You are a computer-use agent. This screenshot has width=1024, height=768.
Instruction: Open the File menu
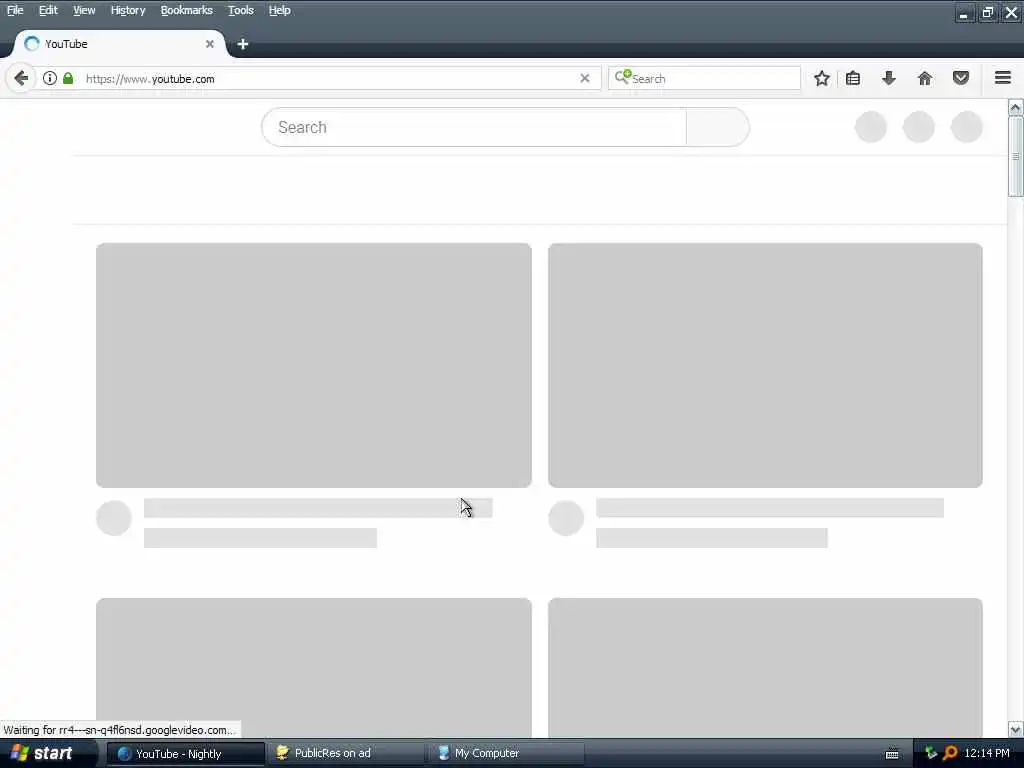tap(15, 10)
